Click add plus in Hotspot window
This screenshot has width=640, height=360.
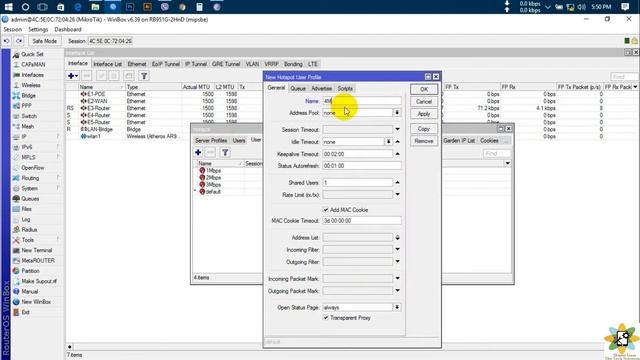(x=198, y=153)
